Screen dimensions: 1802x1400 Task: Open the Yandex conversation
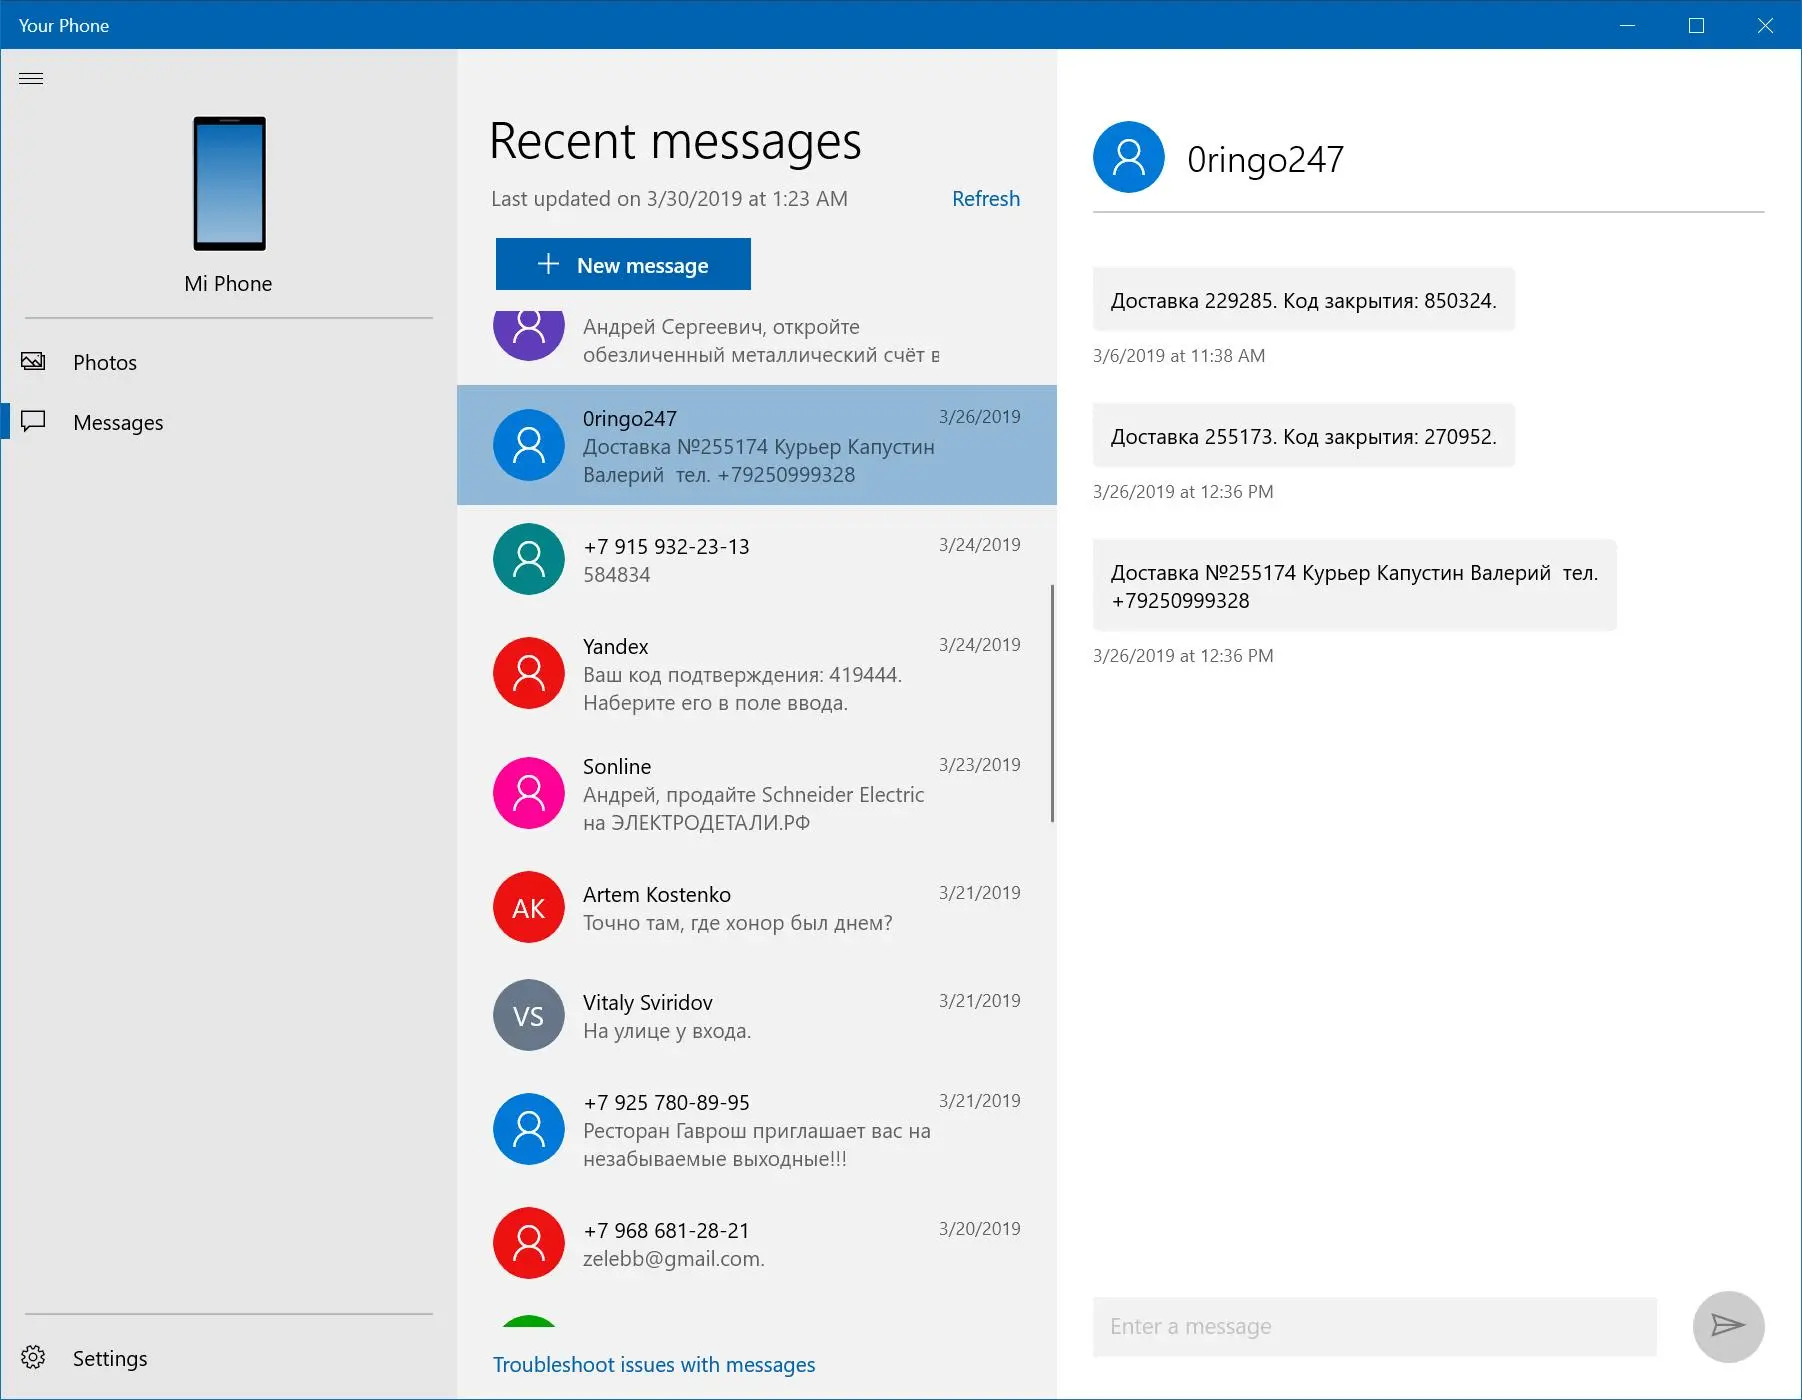click(x=757, y=674)
